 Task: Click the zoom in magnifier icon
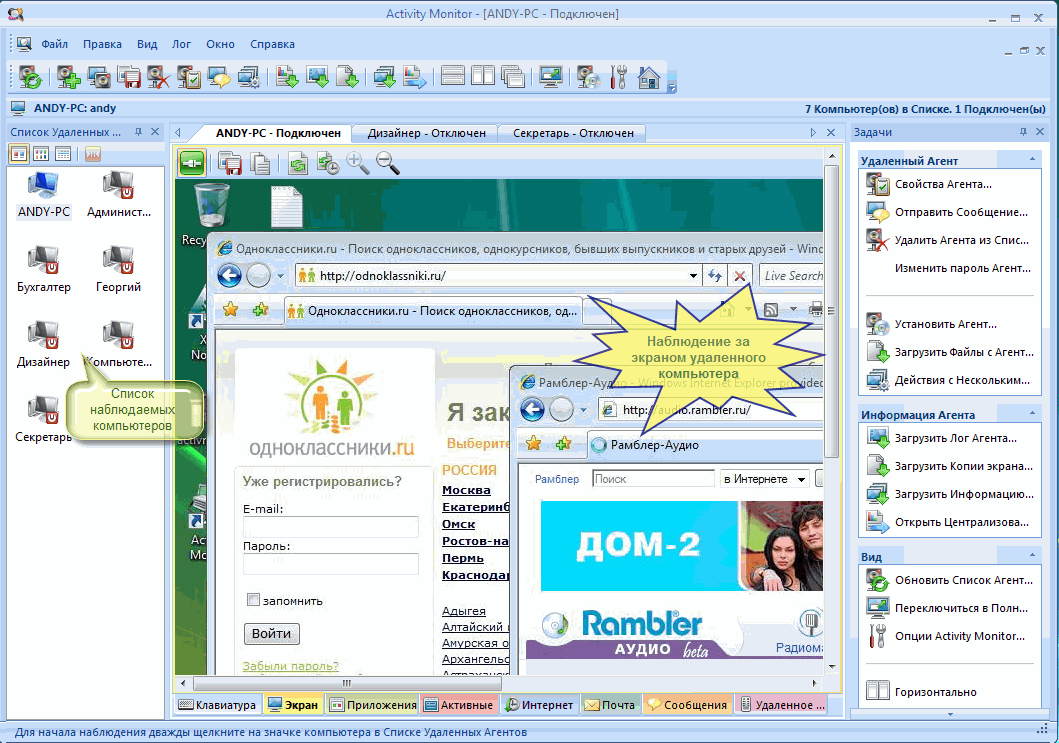(x=357, y=163)
